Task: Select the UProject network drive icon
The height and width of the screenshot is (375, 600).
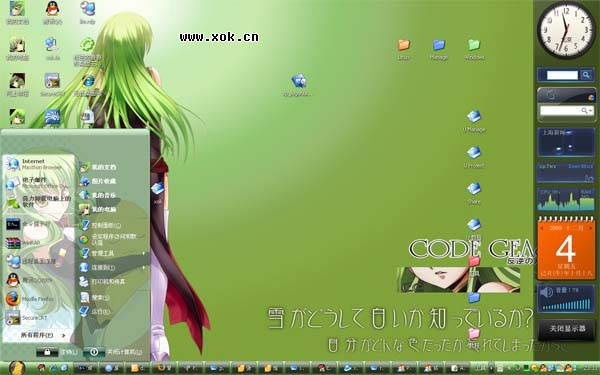Action: 474,152
